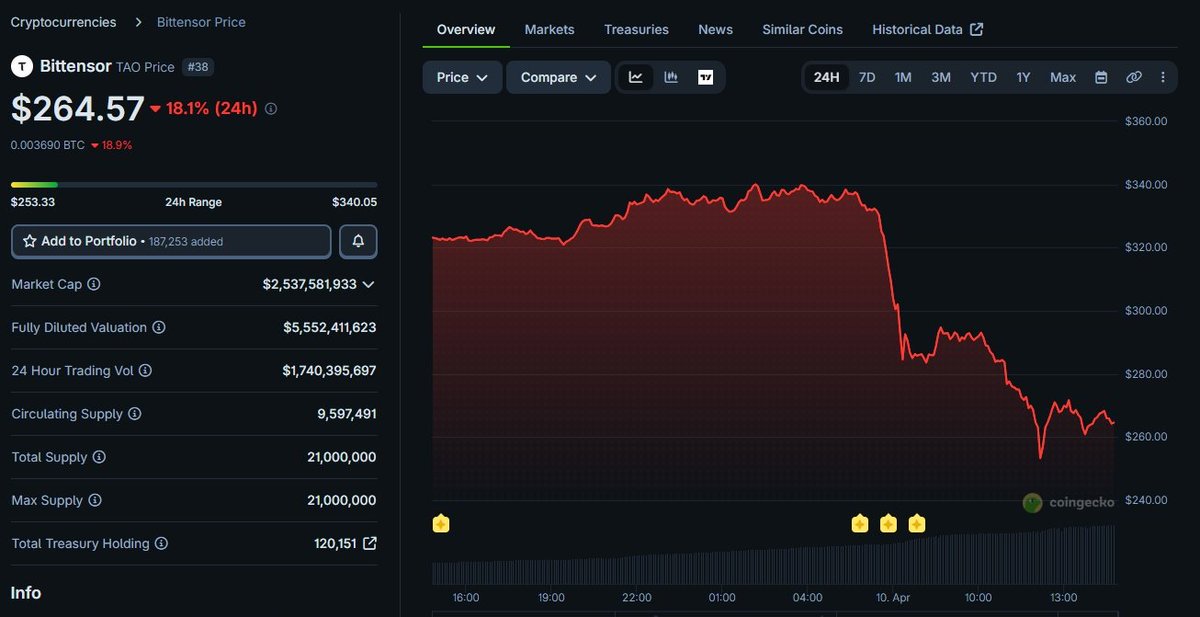Show info tooltip for Market Cap
The height and width of the screenshot is (617, 1200).
point(94,285)
